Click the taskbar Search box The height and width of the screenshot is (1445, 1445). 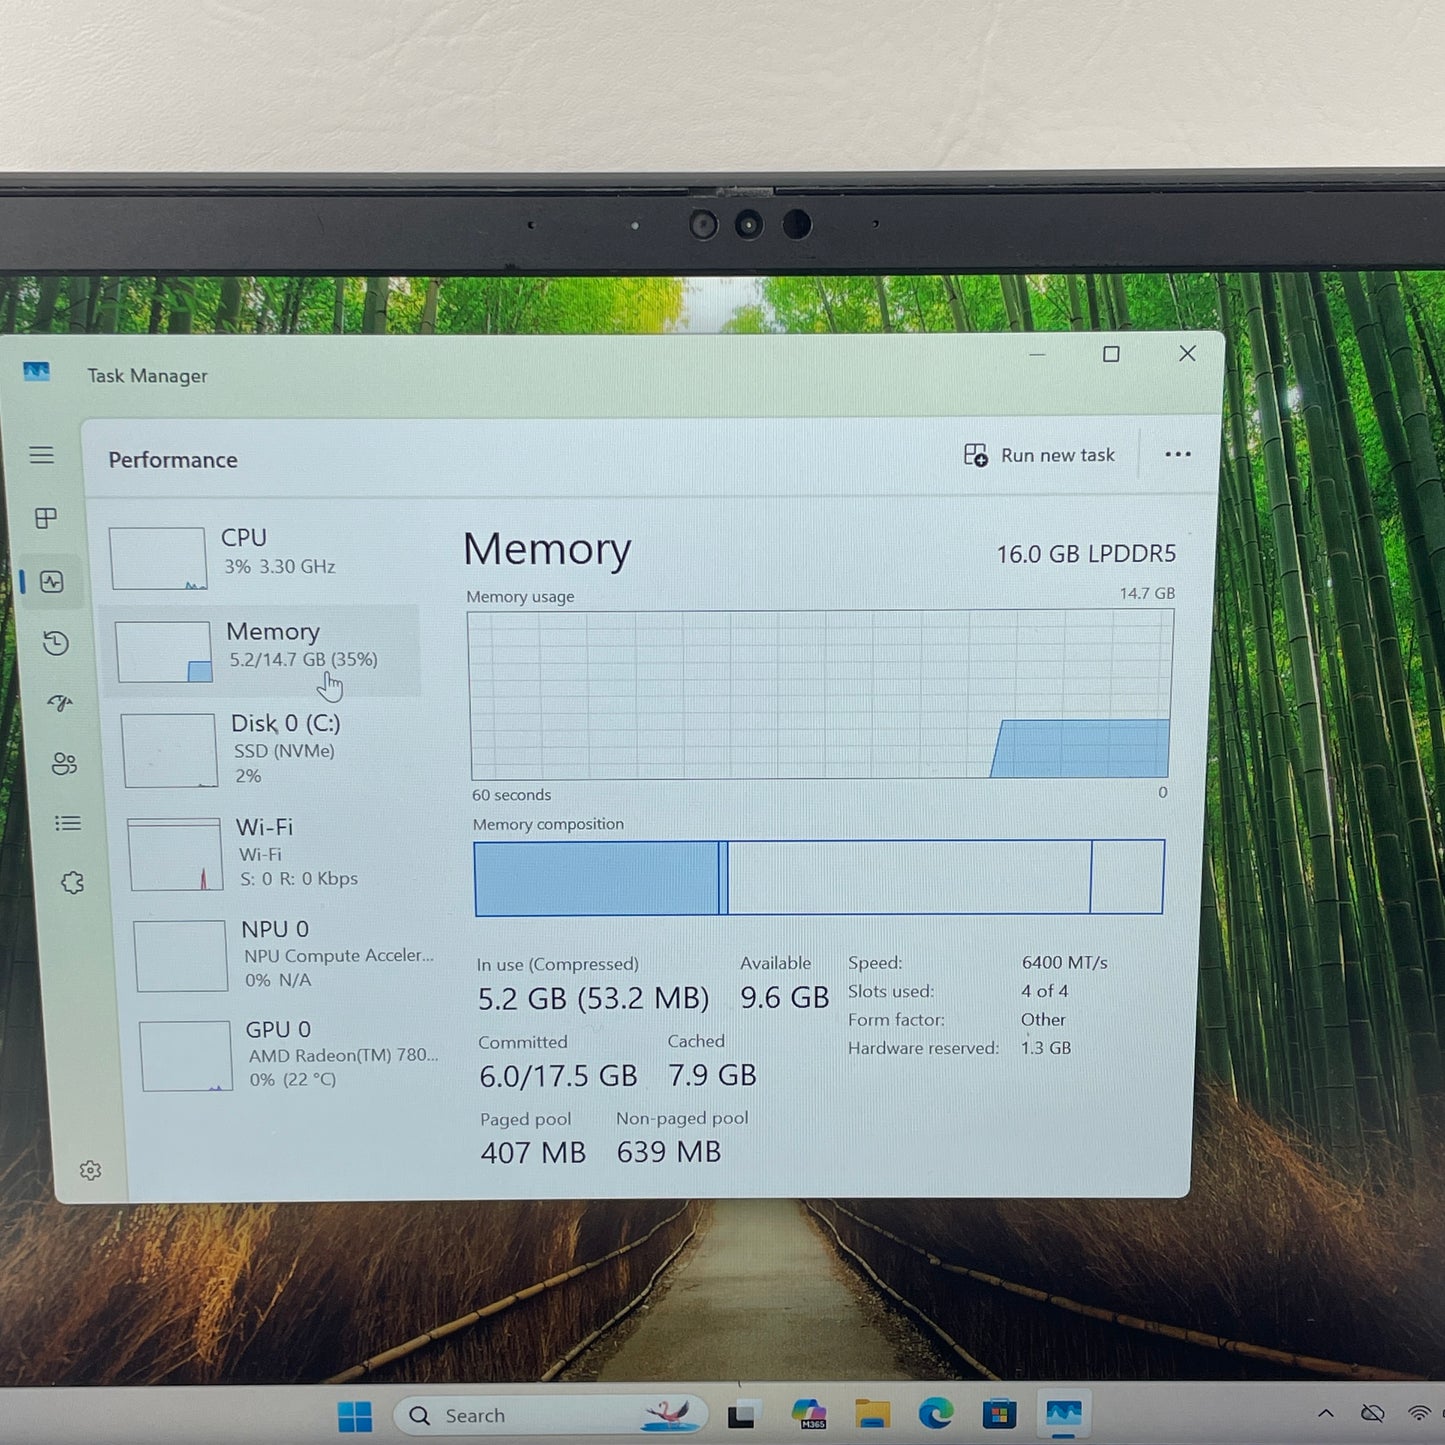pyautogui.click(x=550, y=1415)
